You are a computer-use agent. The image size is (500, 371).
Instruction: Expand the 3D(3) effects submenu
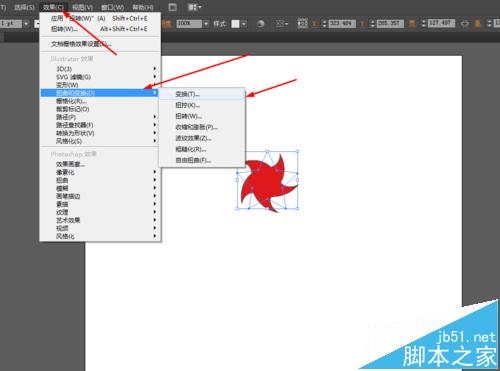(x=100, y=69)
